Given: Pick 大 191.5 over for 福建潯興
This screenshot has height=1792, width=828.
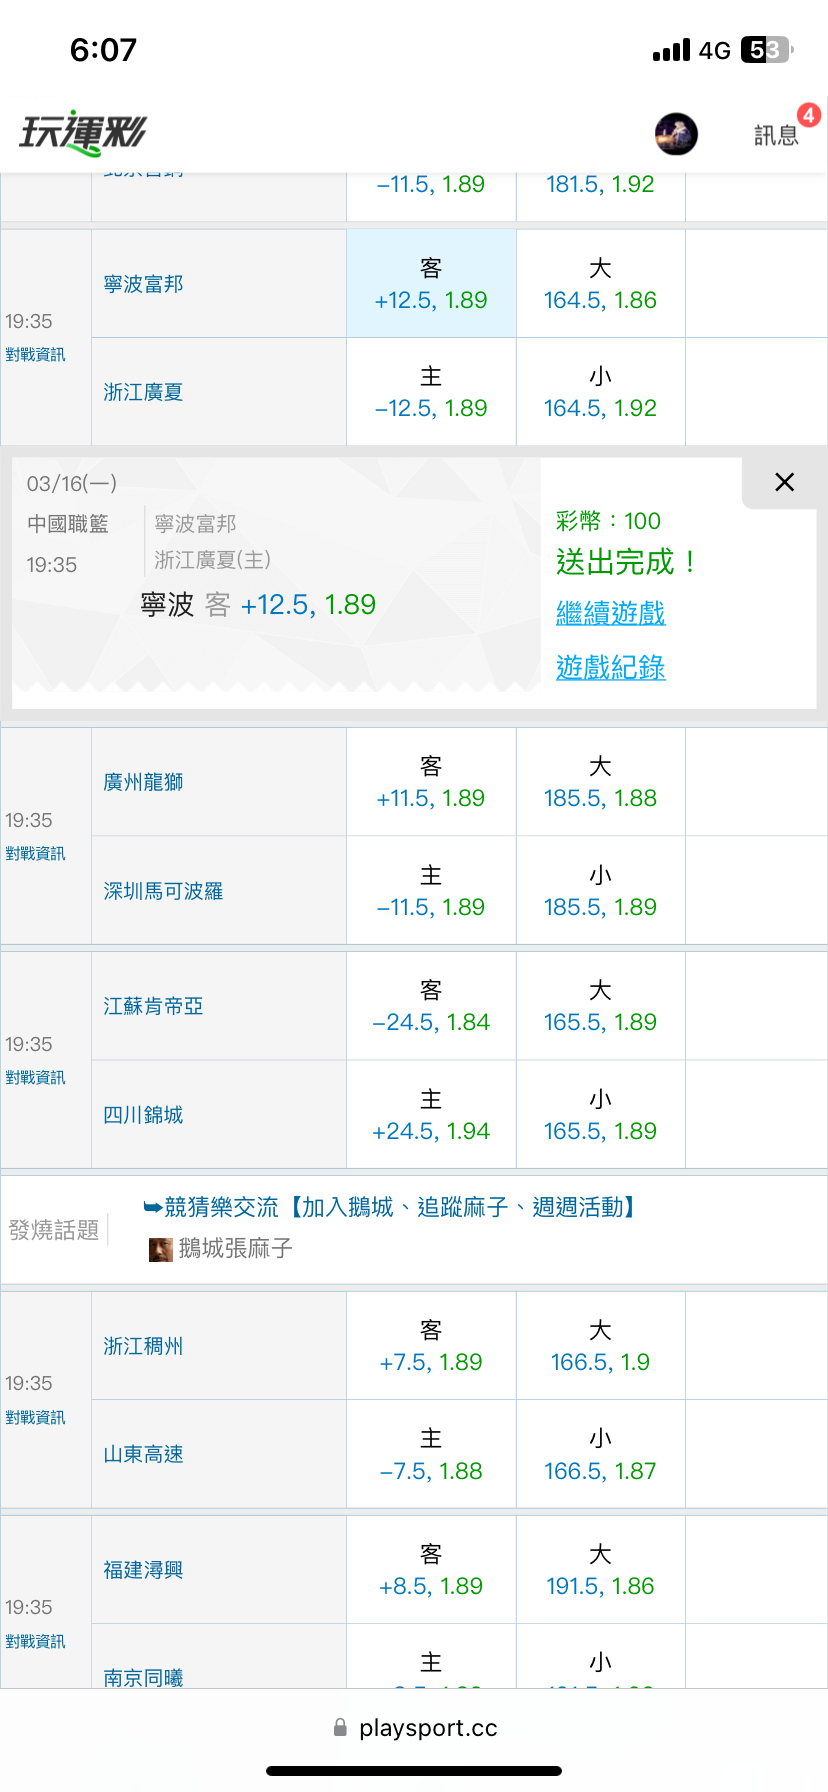Looking at the screenshot, I should pyautogui.click(x=600, y=1571).
